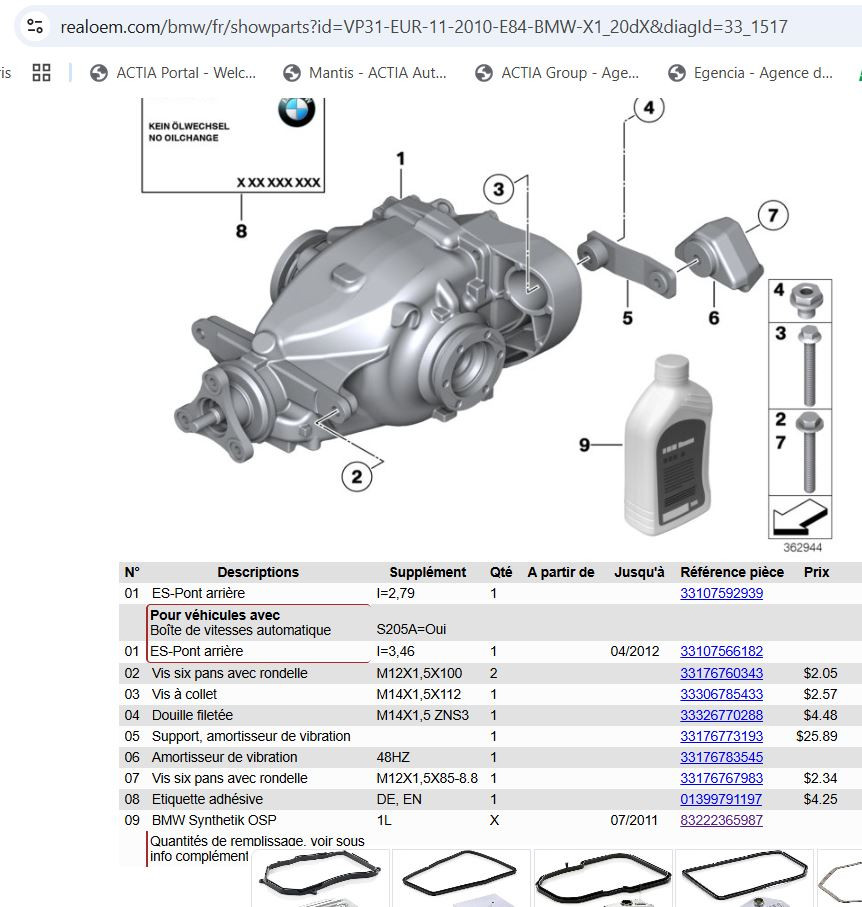Click first gasket thumbnail at bottom
This screenshot has height=907, width=862.
point(321,878)
